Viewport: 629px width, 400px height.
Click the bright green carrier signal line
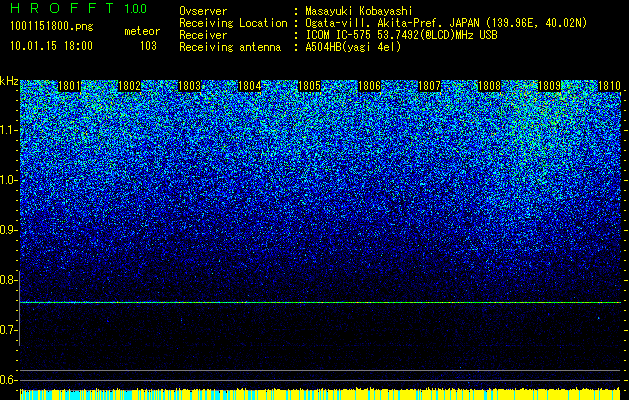pyautogui.click(x=320, y=303)
